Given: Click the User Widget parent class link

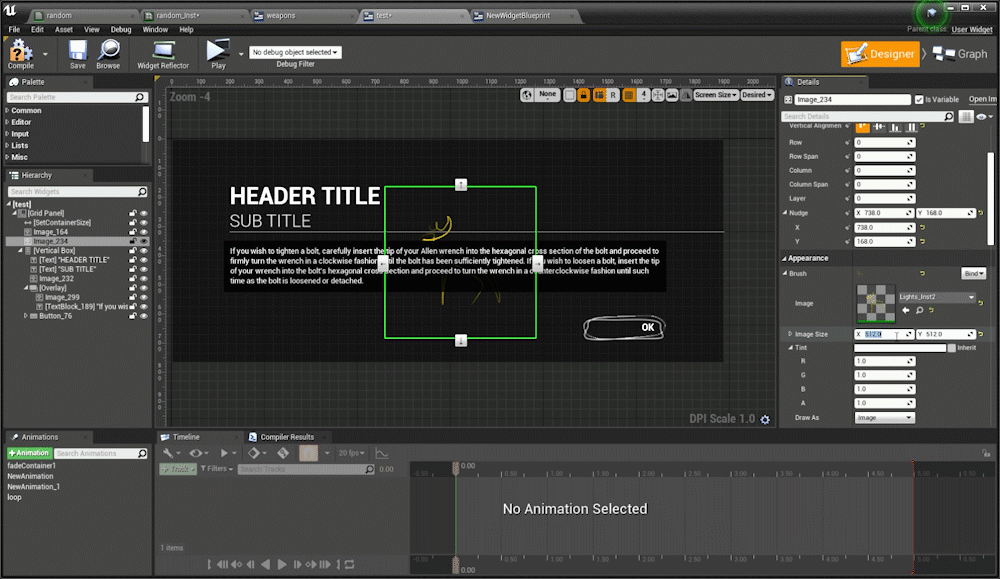Looking at the screenshot, I should tap(972, 29).
